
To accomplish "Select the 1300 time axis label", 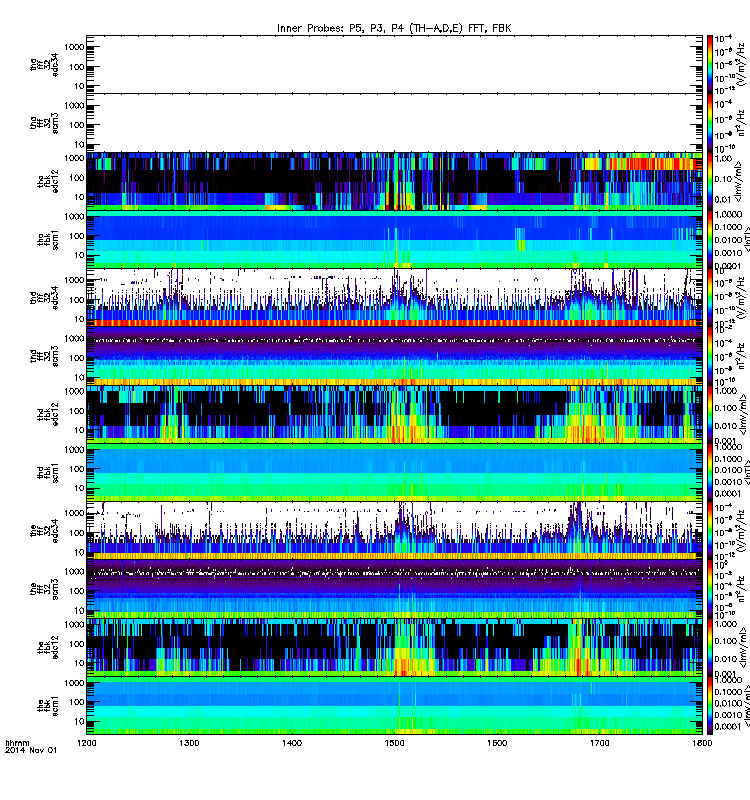I will [x=189, y=743].
